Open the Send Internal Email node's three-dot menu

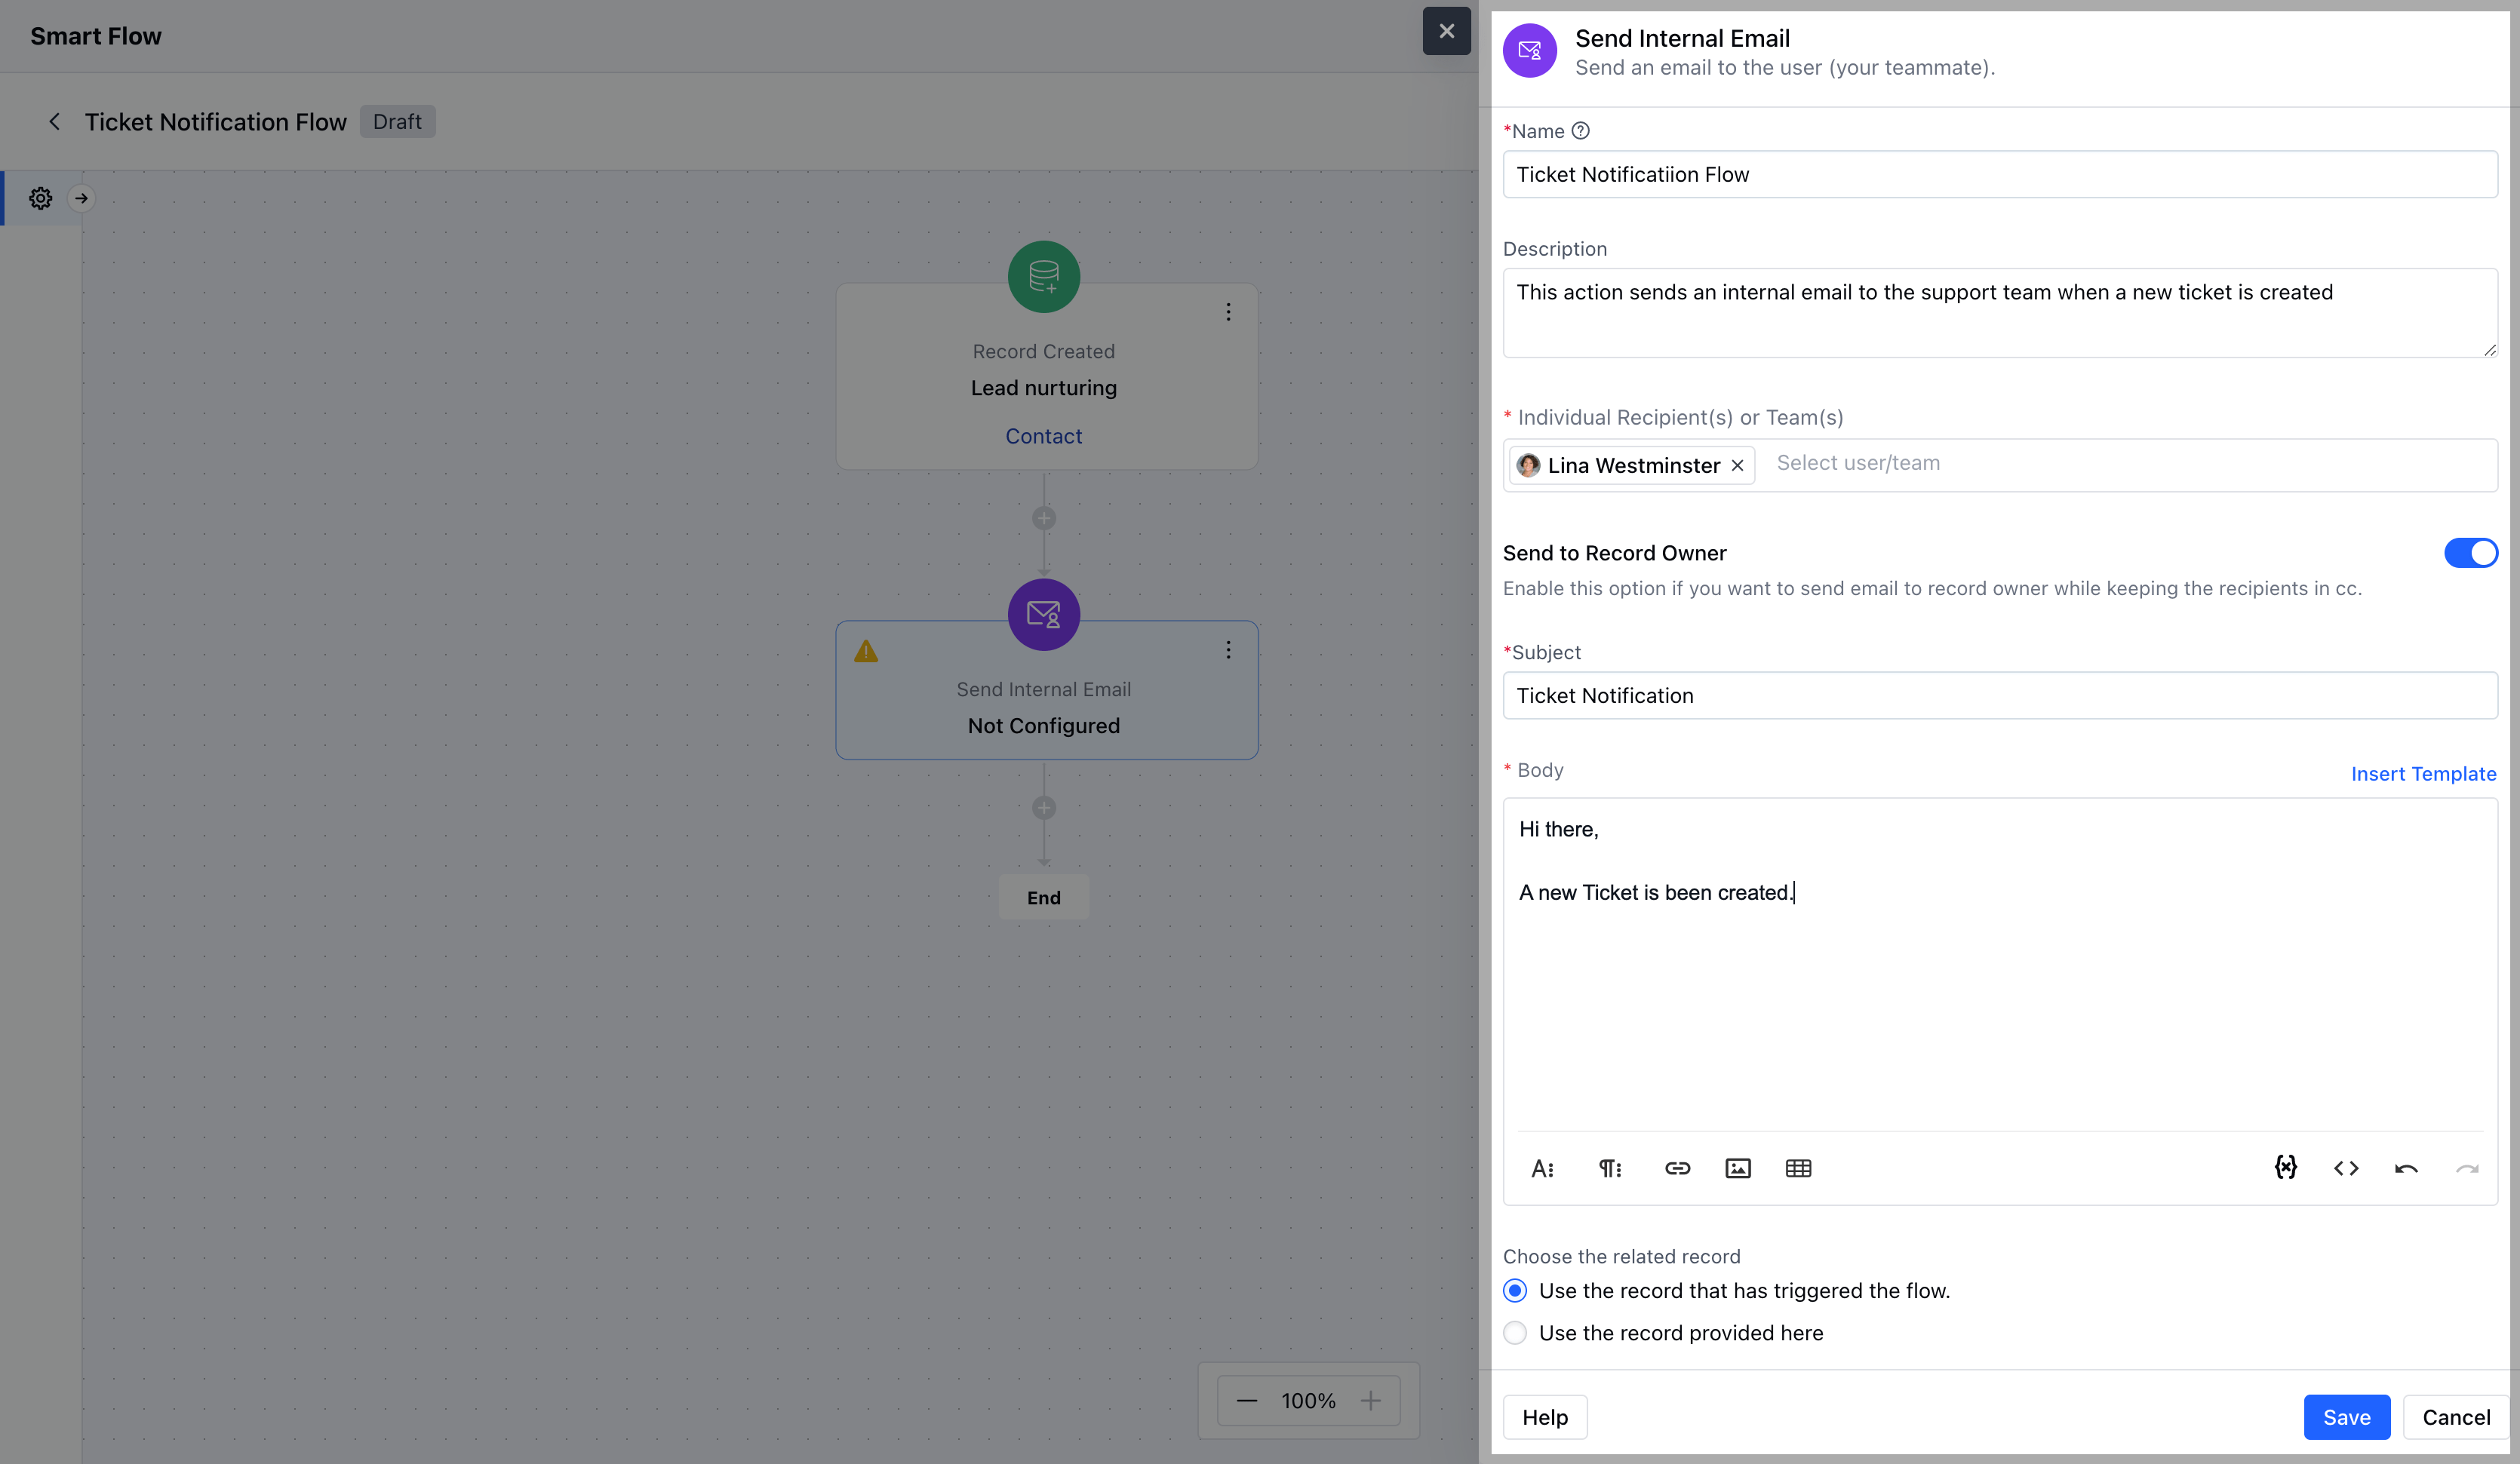point(1228,650)
